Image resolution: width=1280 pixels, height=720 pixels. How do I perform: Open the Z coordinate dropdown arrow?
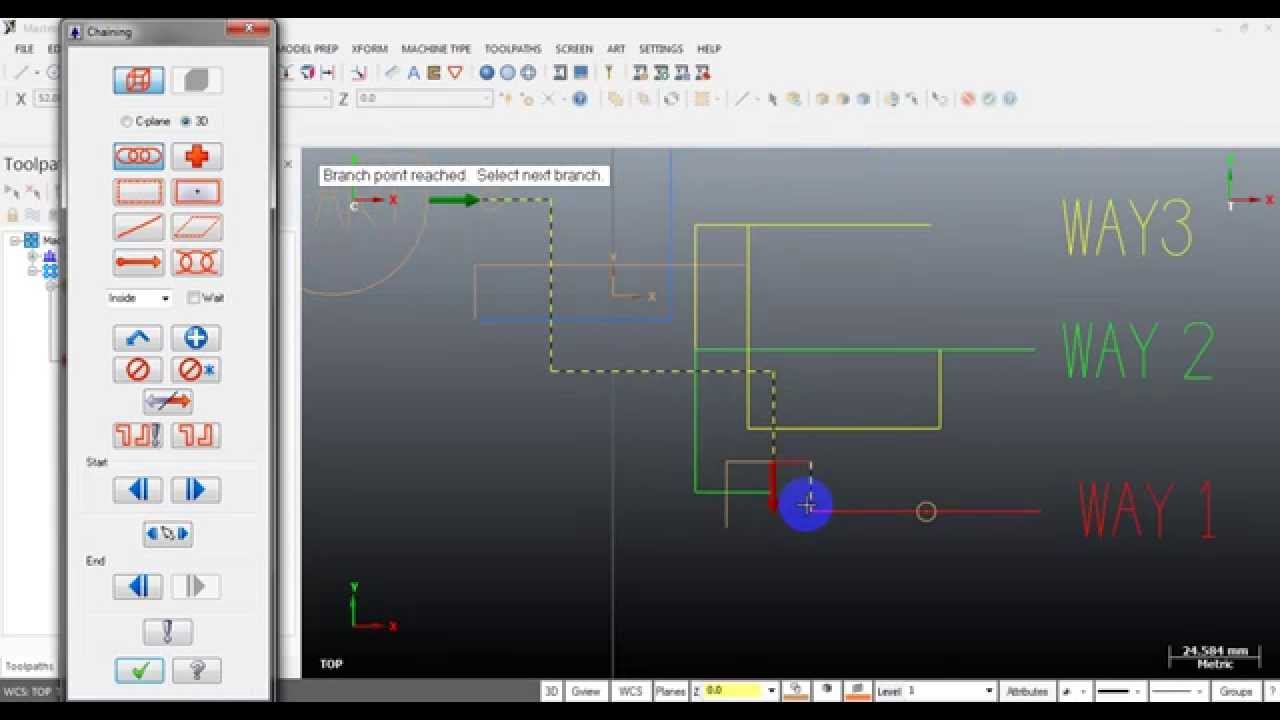pyautogui.click(x=488, y=98)
